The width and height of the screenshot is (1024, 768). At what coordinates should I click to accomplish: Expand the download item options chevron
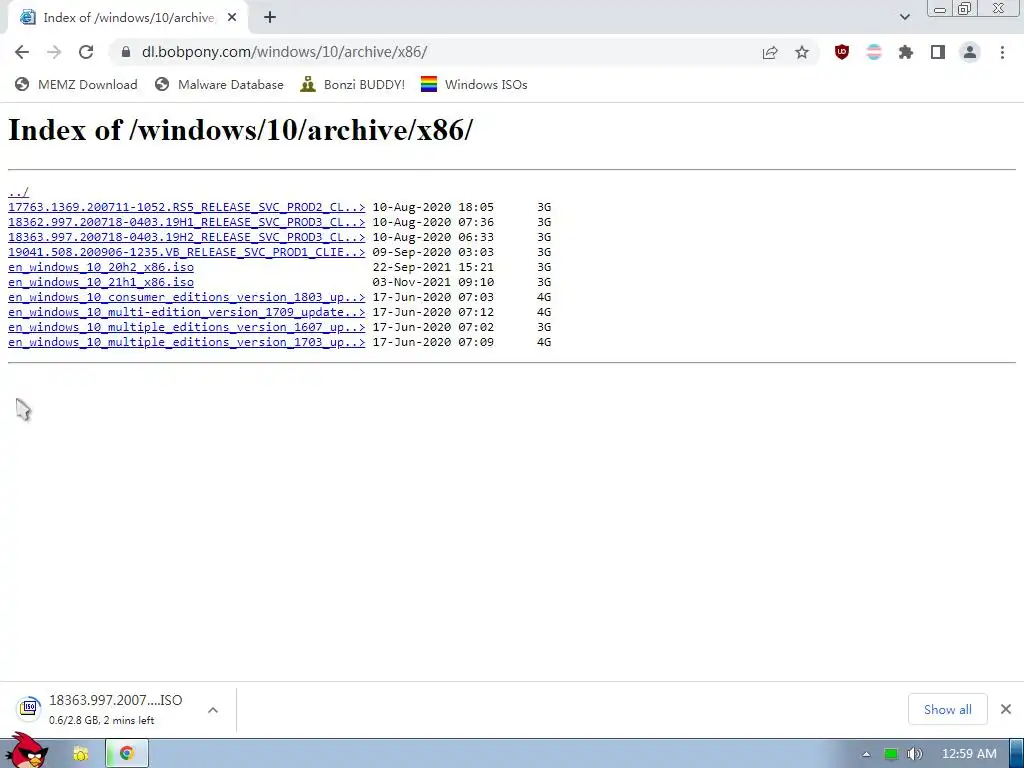coord(213,709)
